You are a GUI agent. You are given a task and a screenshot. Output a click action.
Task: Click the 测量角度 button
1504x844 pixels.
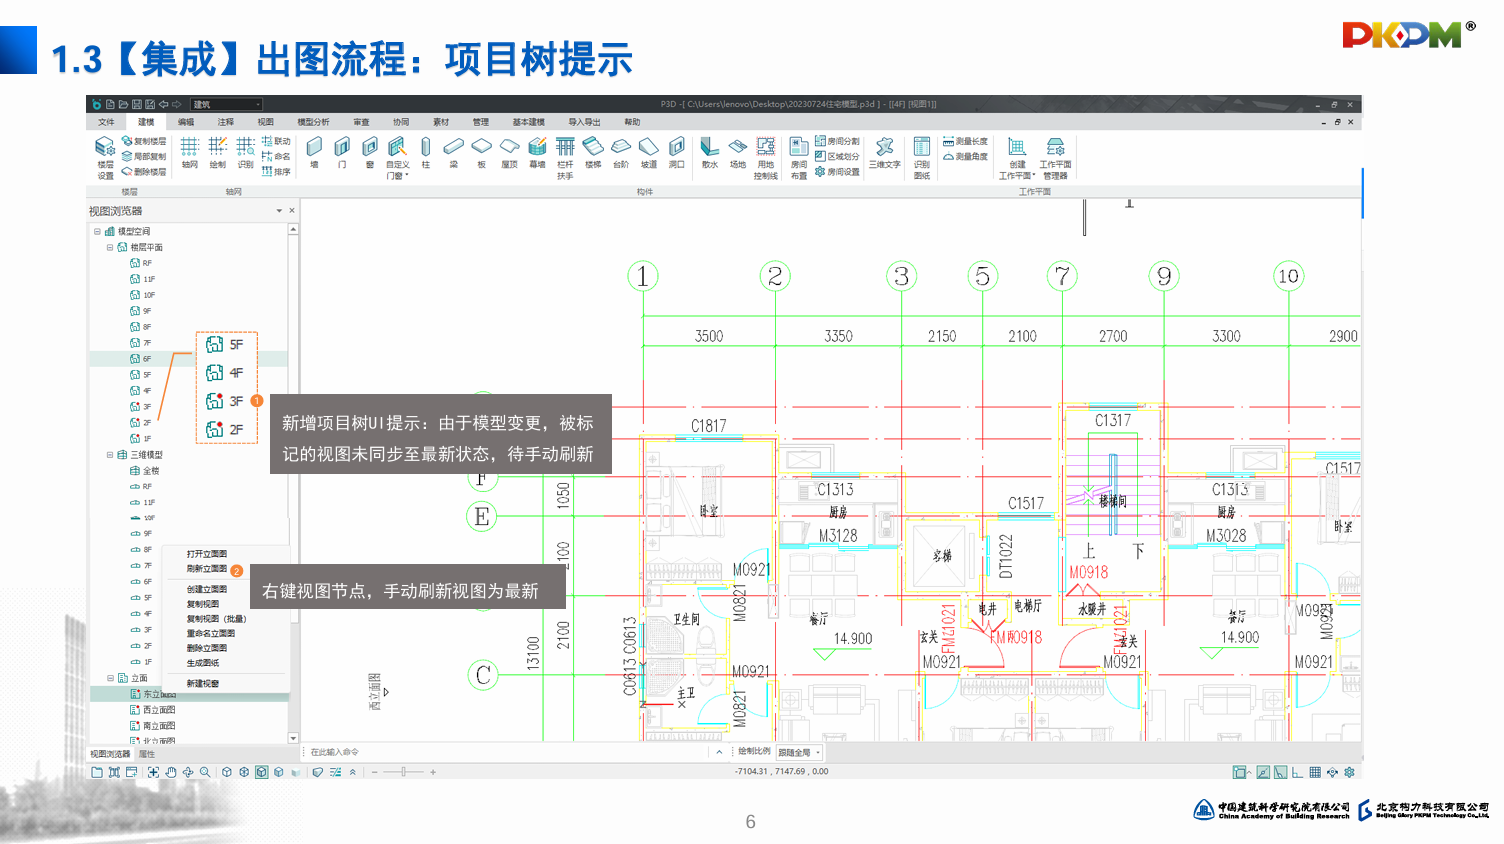pyautogui.click(x=965, y=156)
